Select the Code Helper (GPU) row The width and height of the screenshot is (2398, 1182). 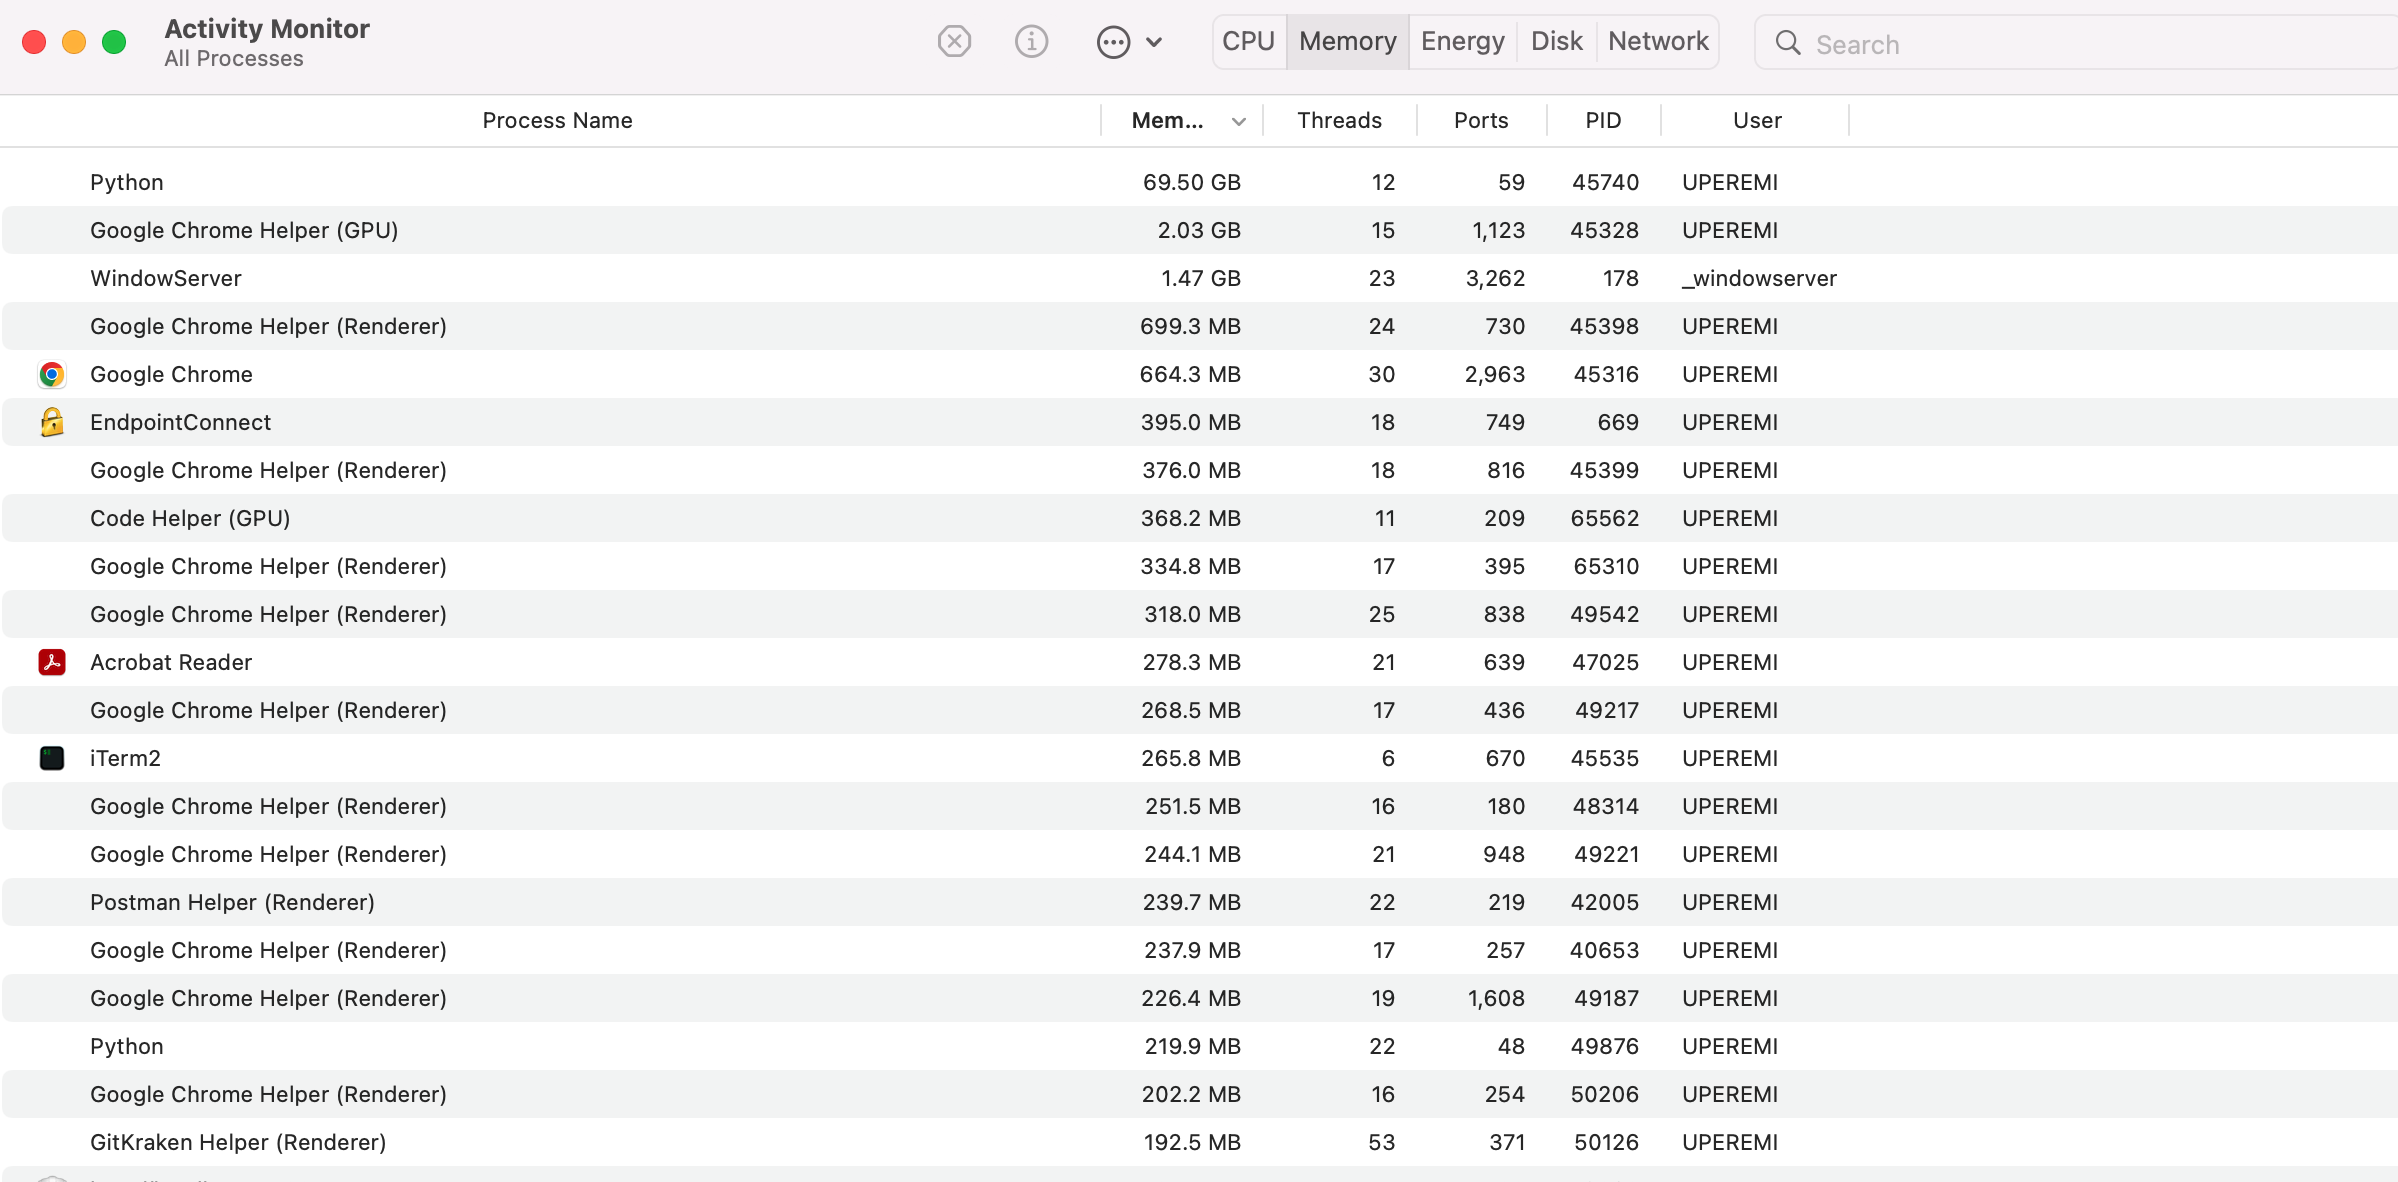[1199, 519]
